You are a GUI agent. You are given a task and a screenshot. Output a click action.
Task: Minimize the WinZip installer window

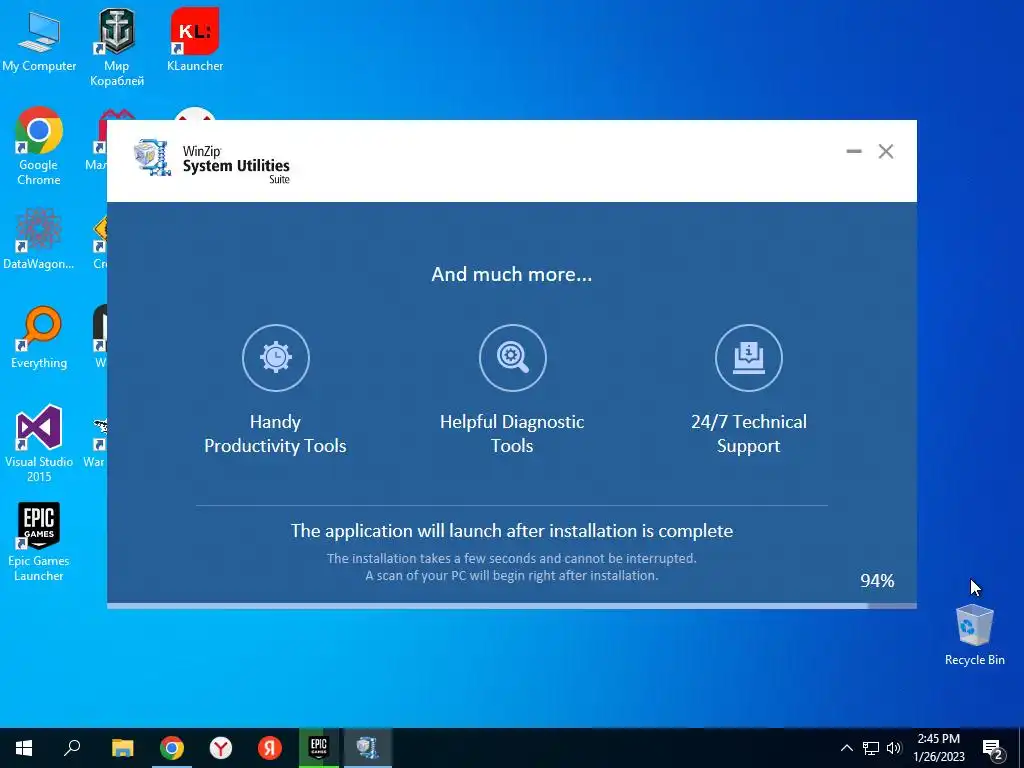(x=854, y=152)
